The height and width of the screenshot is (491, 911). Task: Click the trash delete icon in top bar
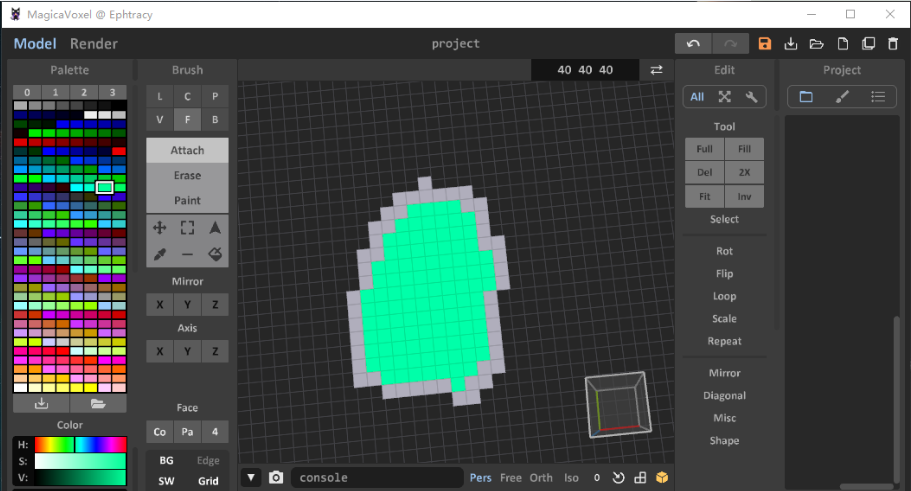(893, 44)
